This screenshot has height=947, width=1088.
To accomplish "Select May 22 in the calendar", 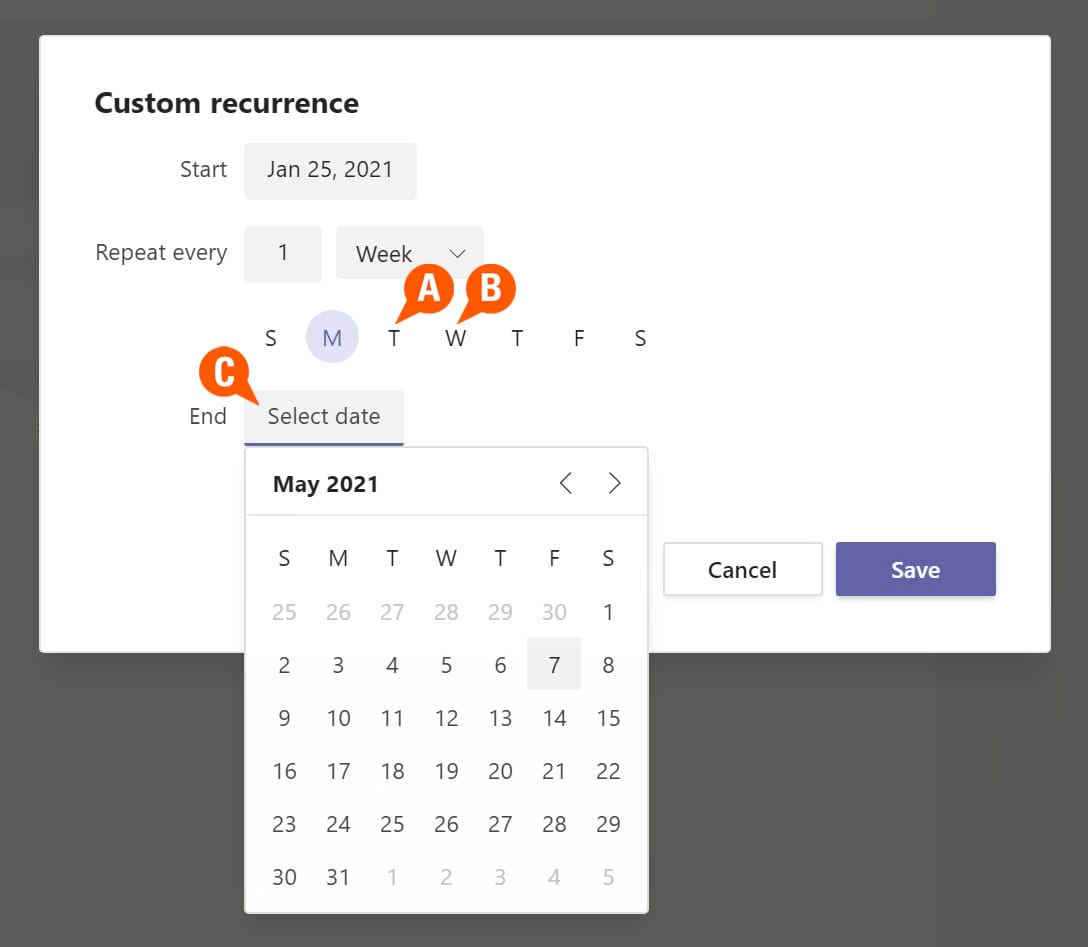I will [608, 771].
